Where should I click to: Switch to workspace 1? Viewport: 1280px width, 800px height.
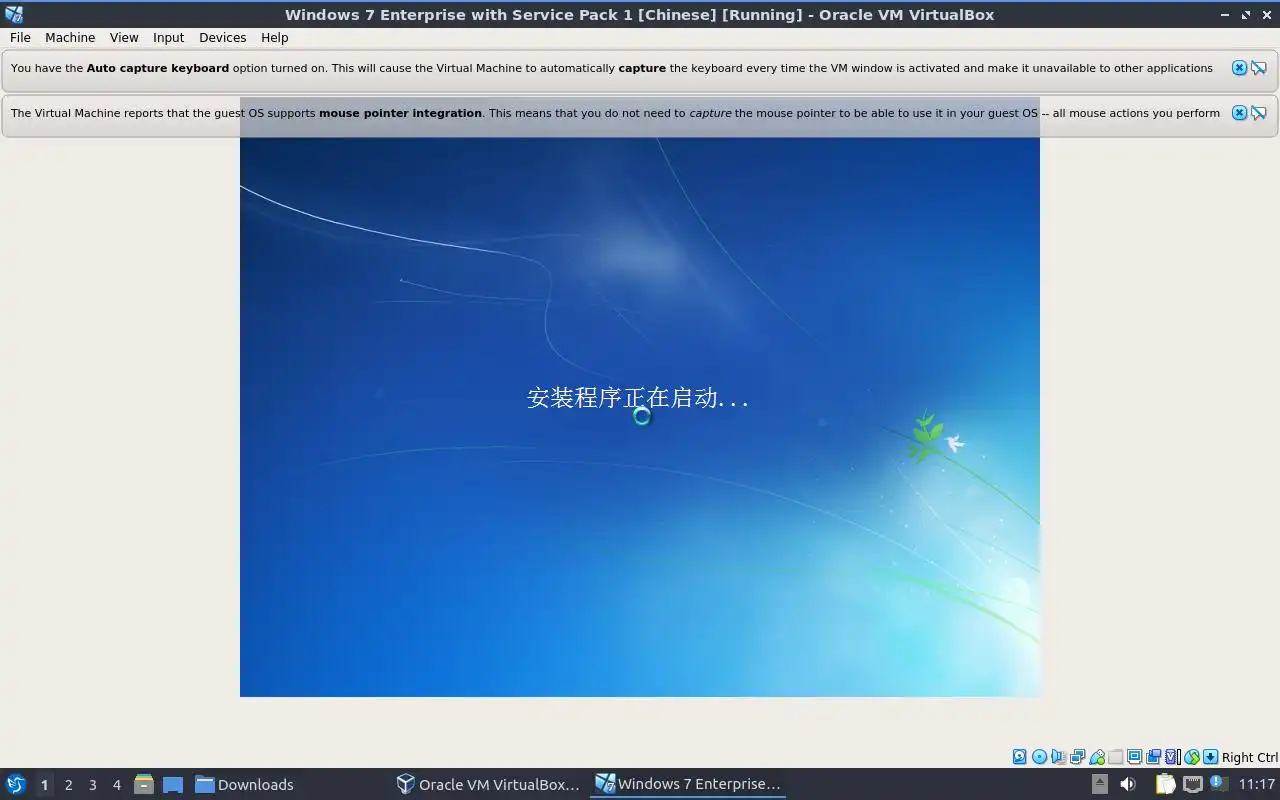44,785
